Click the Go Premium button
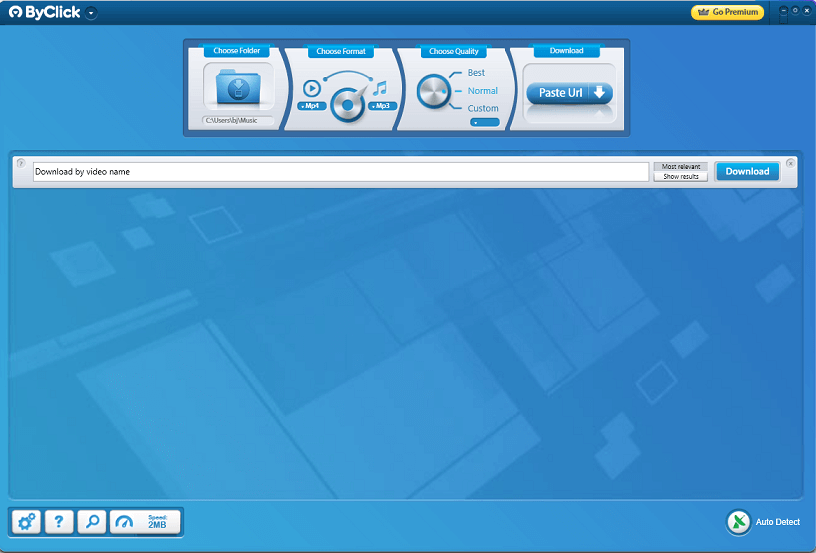 (727, 12)
